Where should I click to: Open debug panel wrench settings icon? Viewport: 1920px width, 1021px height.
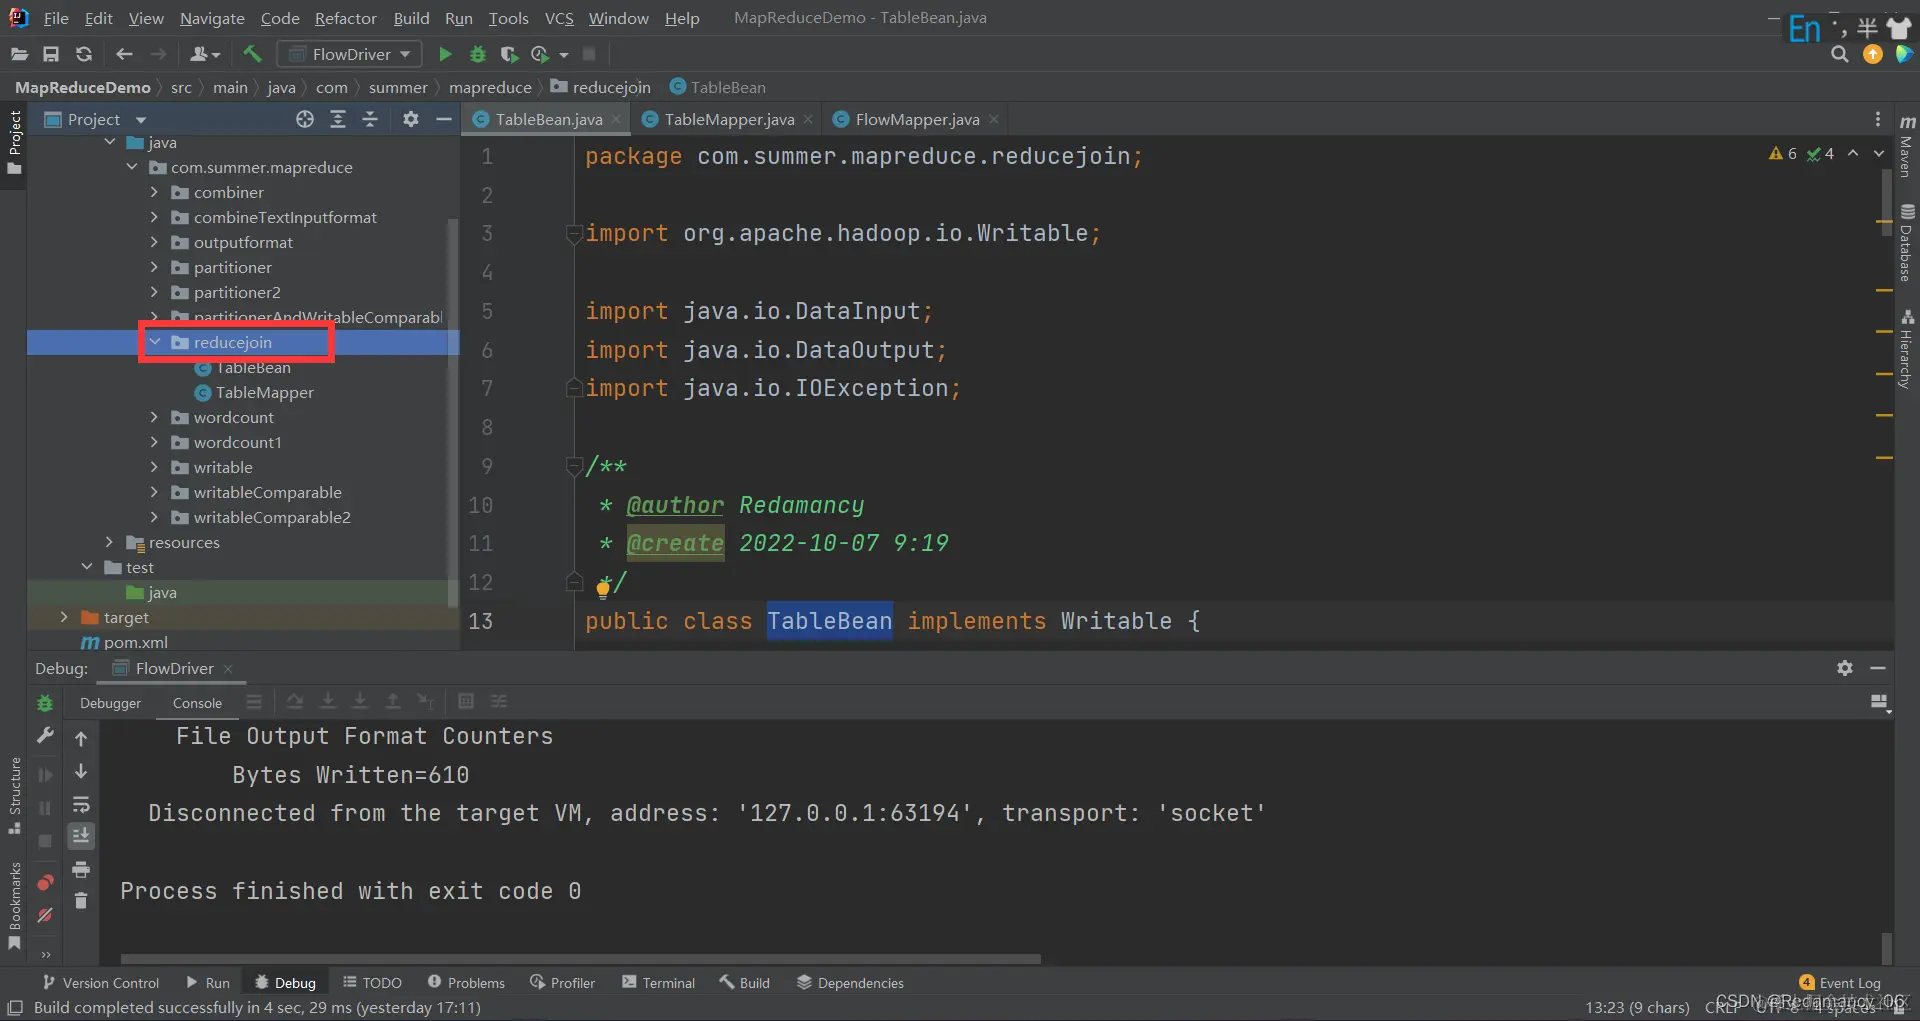(x=45, y=736)
